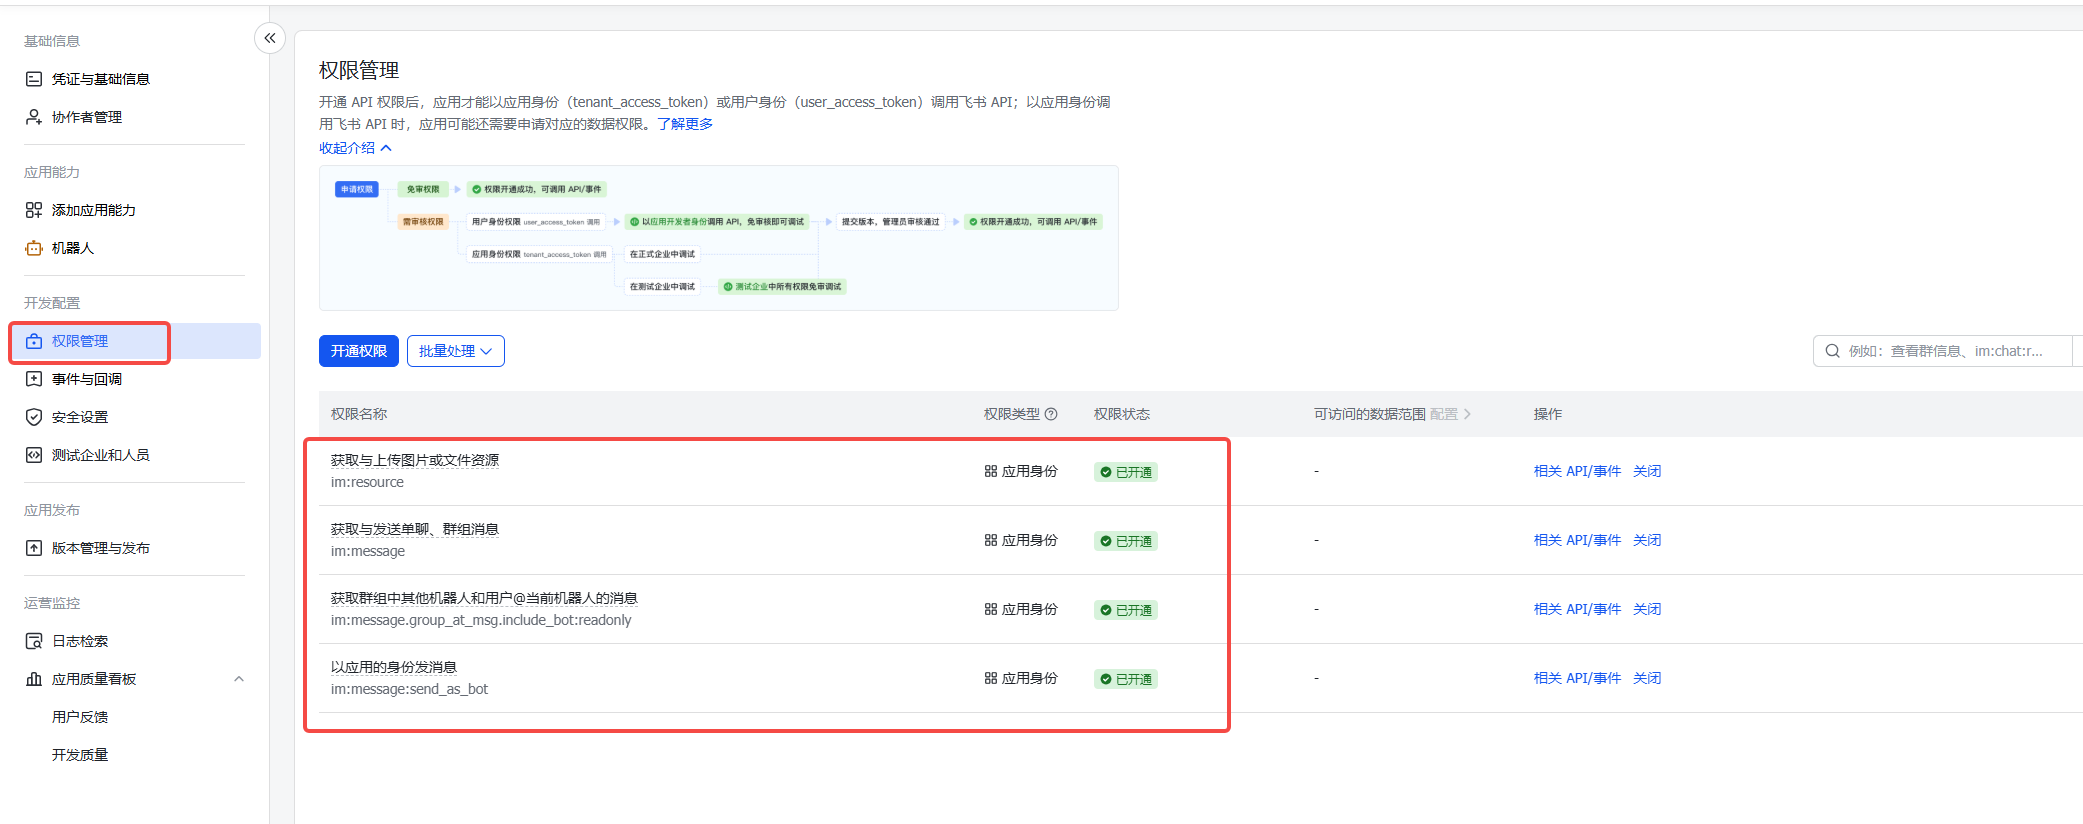Open 用户反馈 under 应用质量看板
The image size is (2083, 824).
(x=80, y=717)
